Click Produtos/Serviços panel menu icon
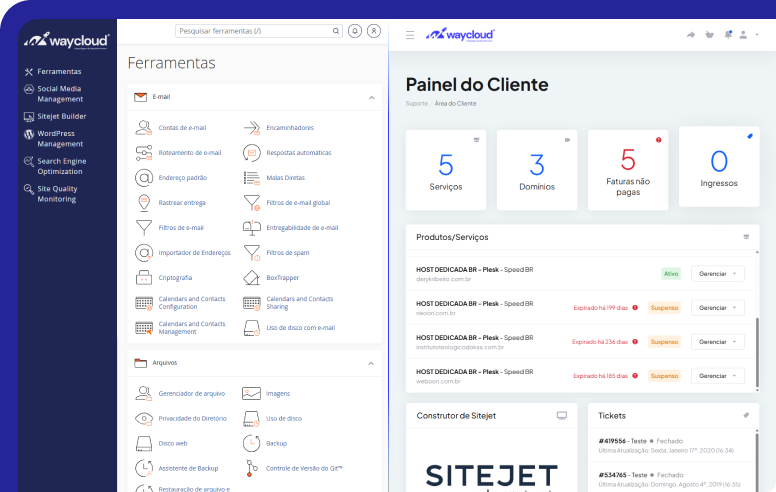This screenshot has width=776, height=492. click(746, 237)
